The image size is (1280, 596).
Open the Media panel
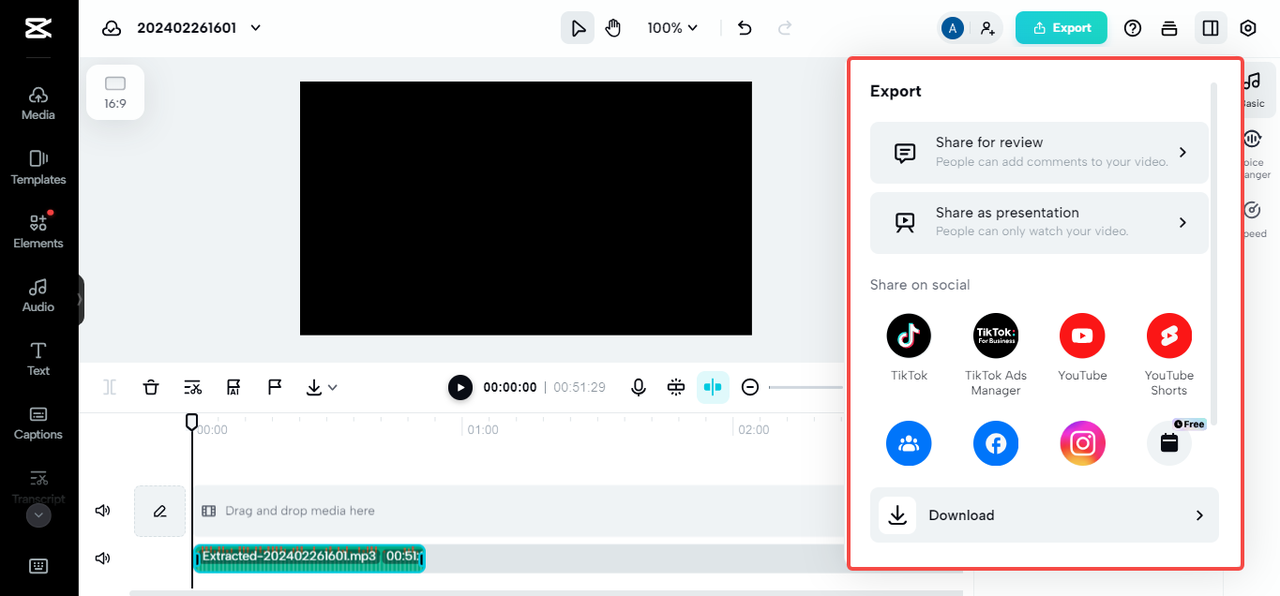[x=38, y=103]
